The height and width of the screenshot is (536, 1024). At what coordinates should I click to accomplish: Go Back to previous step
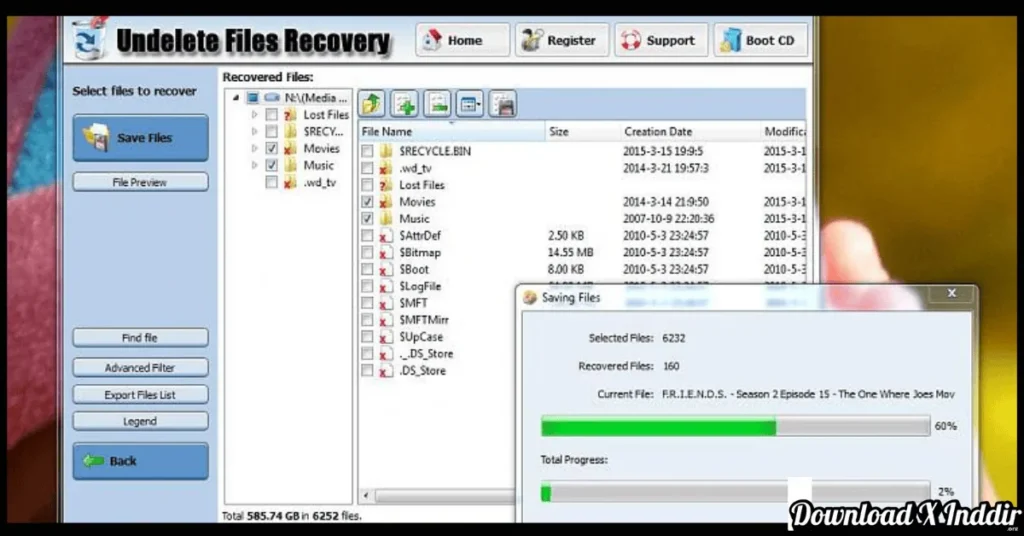[x=140, y=461]
